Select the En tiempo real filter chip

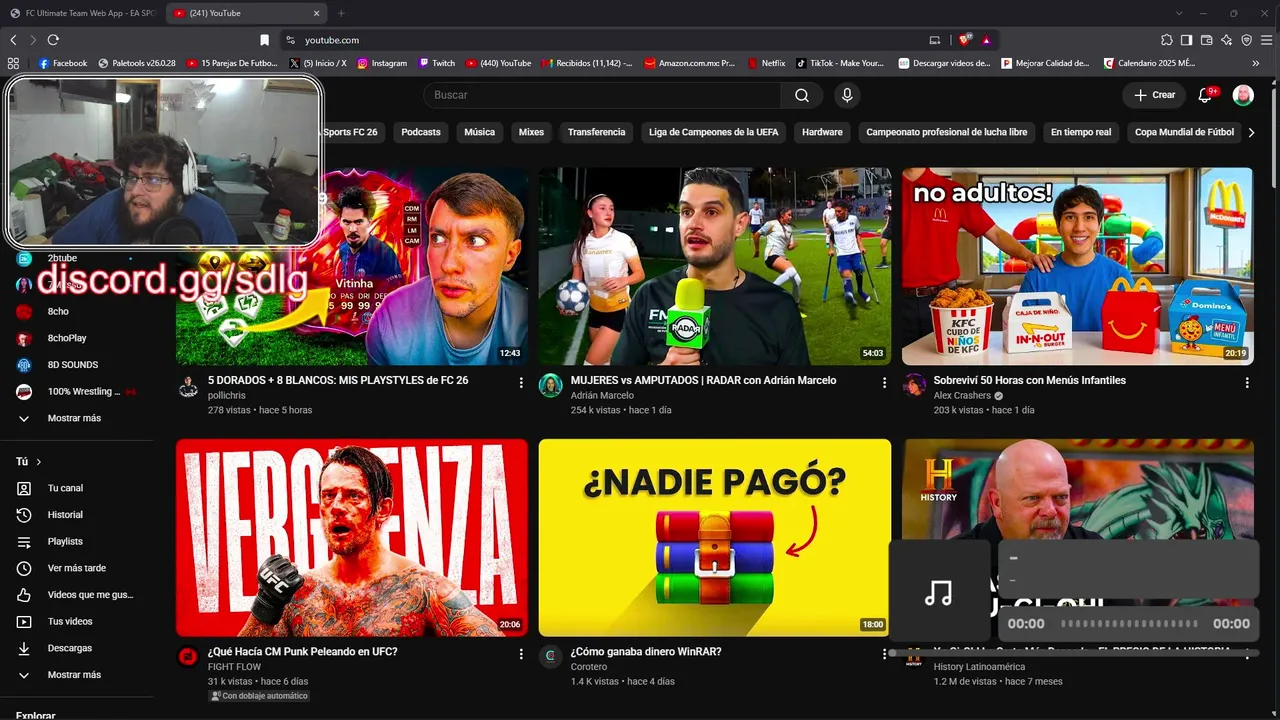(x=1081, y=132)
